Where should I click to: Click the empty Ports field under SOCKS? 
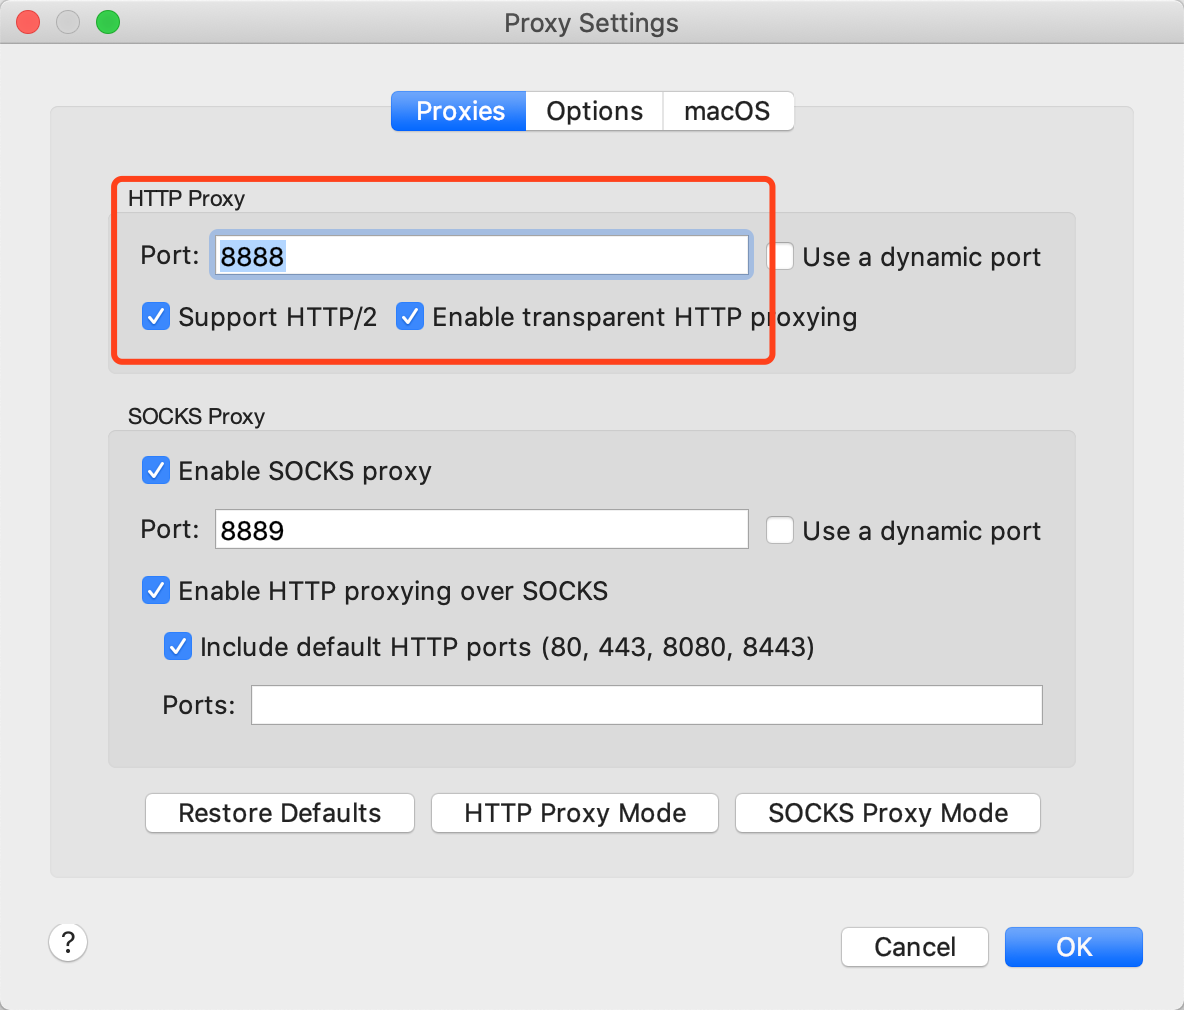(645, 704)
